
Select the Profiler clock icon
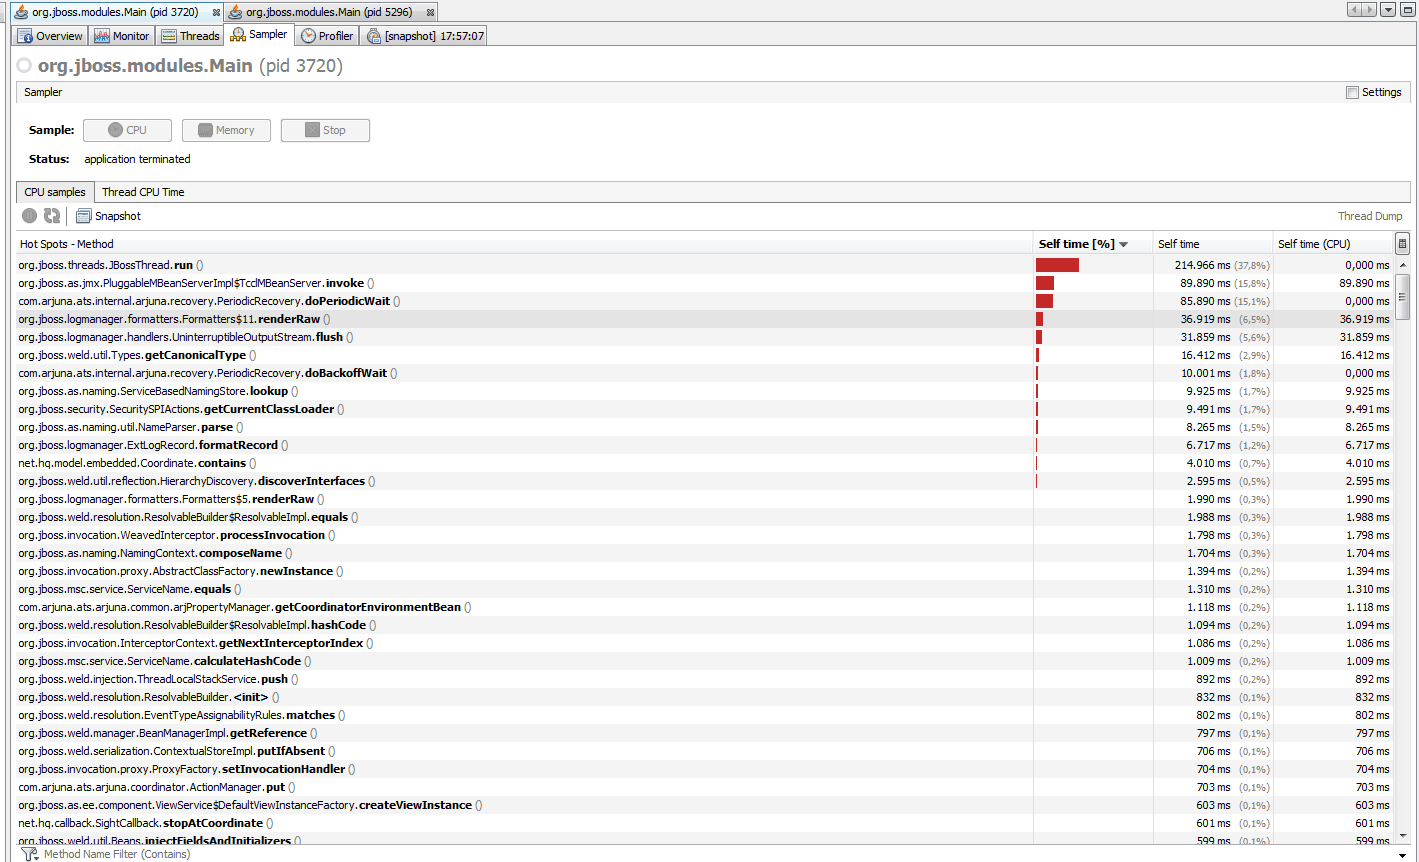307,33
